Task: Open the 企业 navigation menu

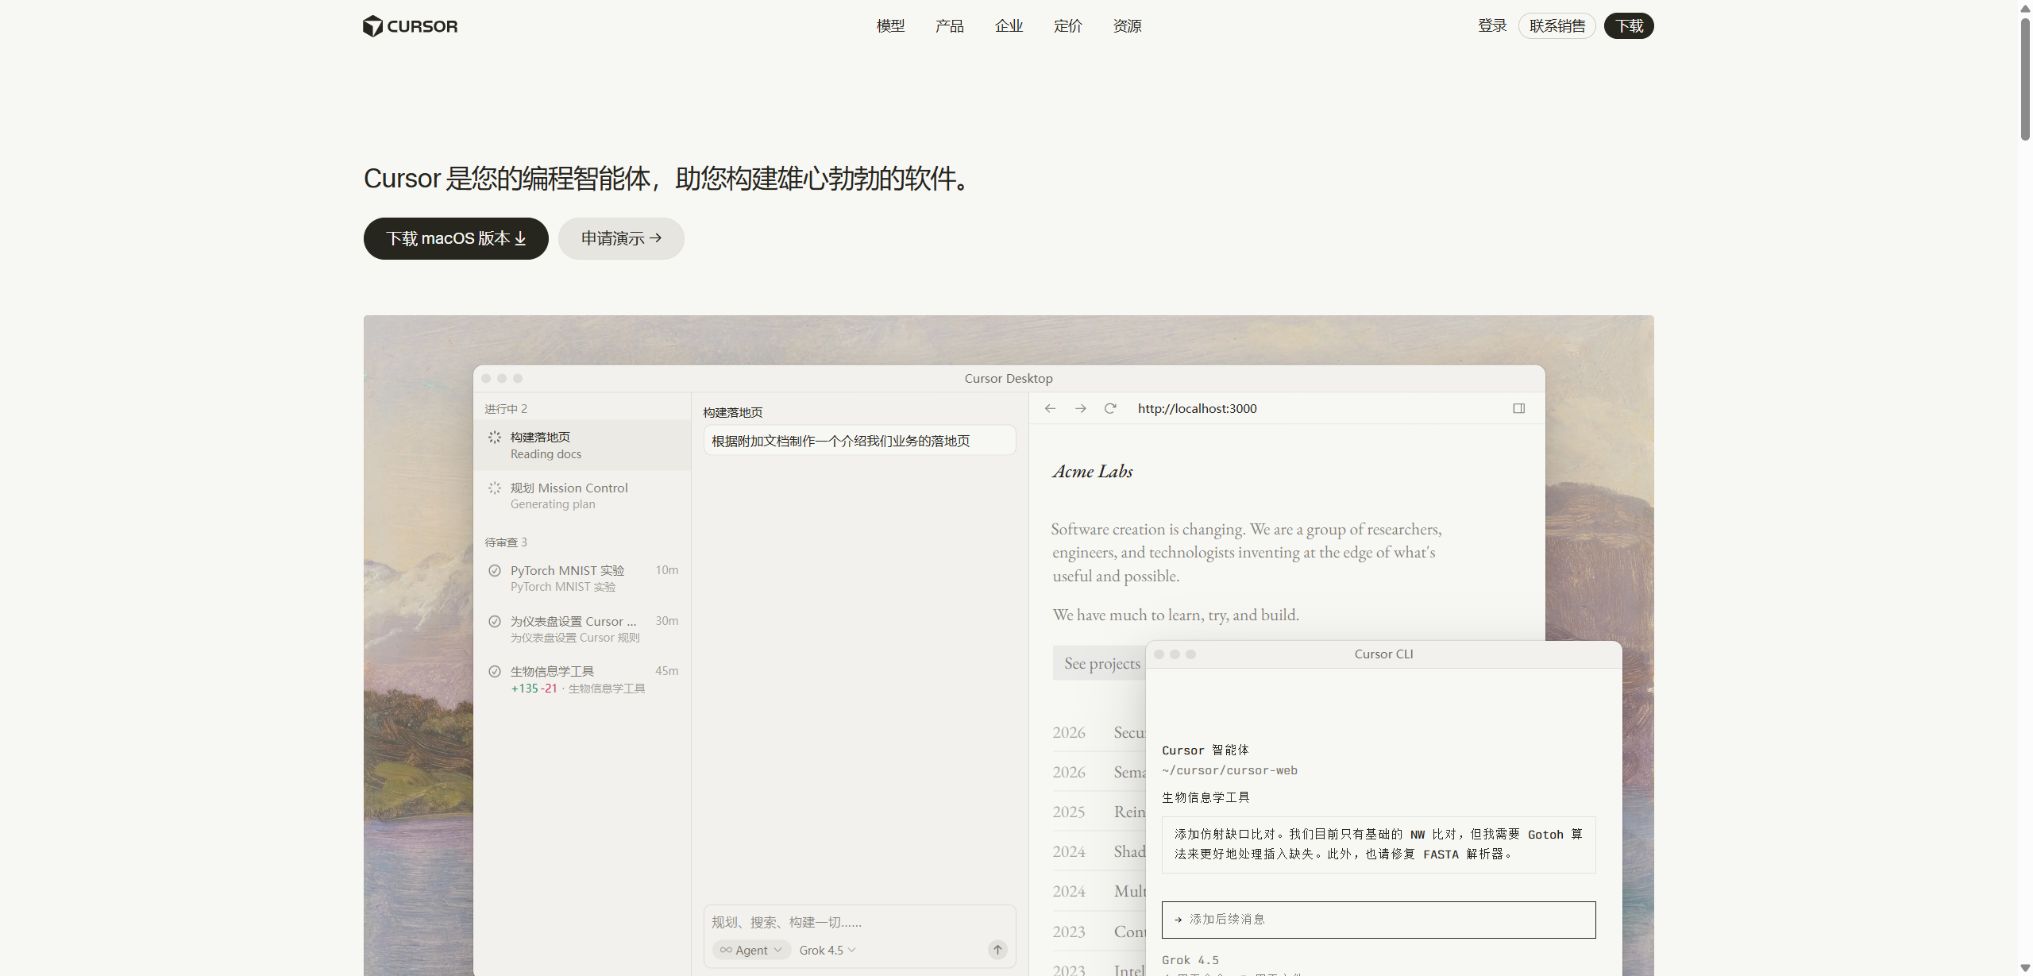Action: coord(1008,26)
